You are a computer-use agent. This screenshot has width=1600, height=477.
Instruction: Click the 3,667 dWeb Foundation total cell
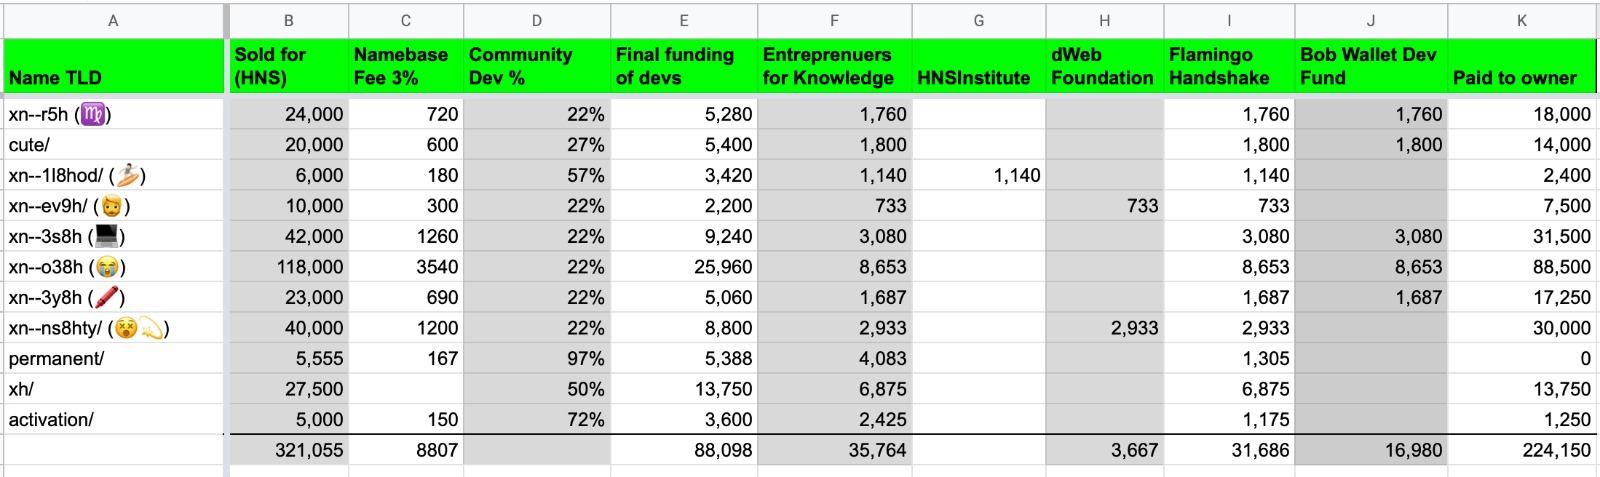tap(1104, 451)
